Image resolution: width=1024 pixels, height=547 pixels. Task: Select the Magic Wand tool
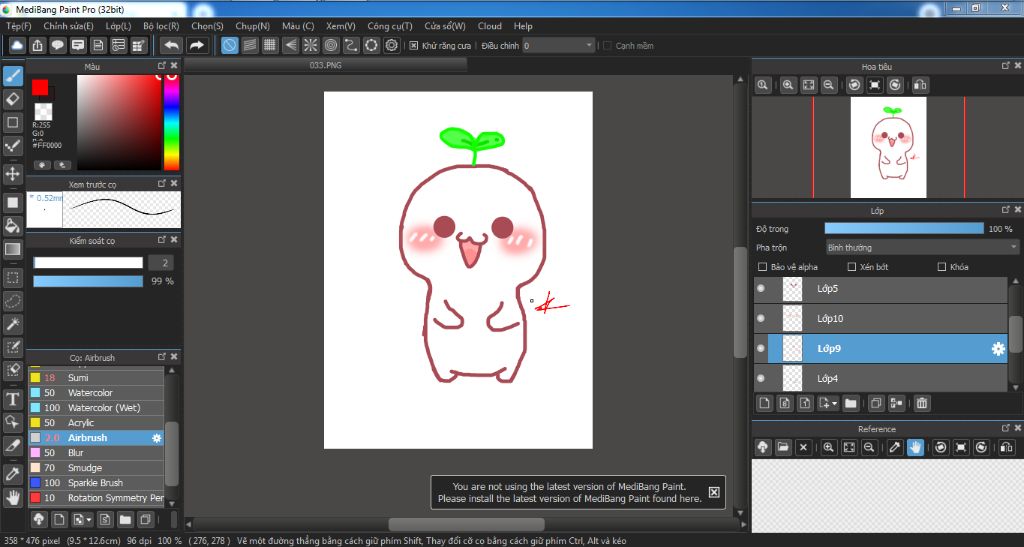[12, 324]
